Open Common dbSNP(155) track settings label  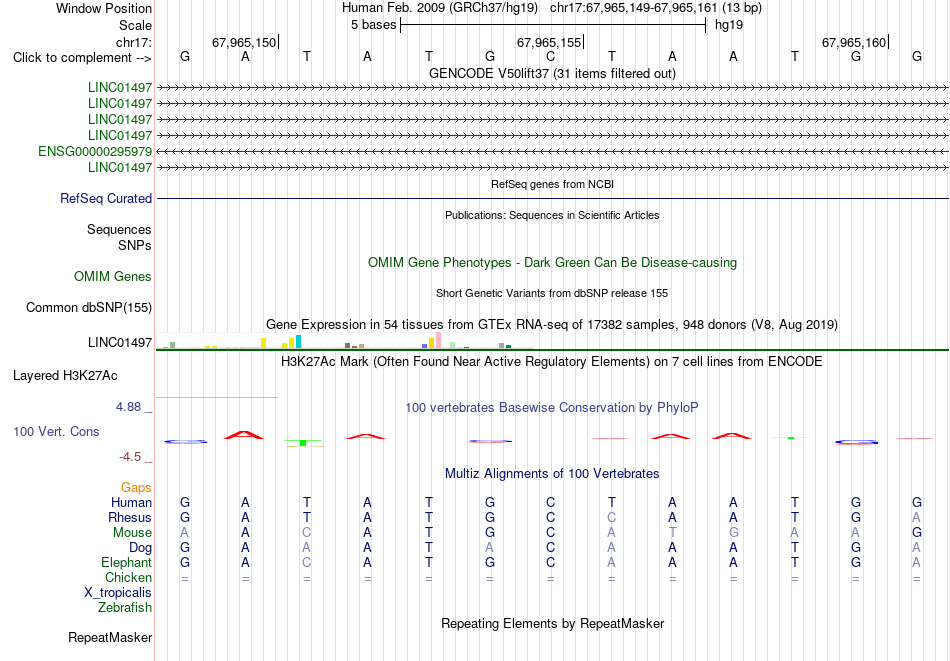coord(89,308)
